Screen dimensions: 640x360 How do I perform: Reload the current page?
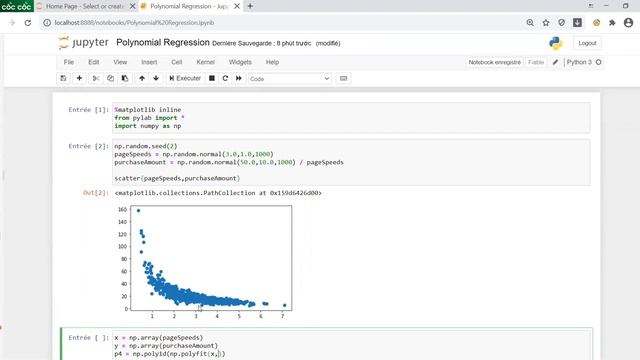[x=28, y=23]
